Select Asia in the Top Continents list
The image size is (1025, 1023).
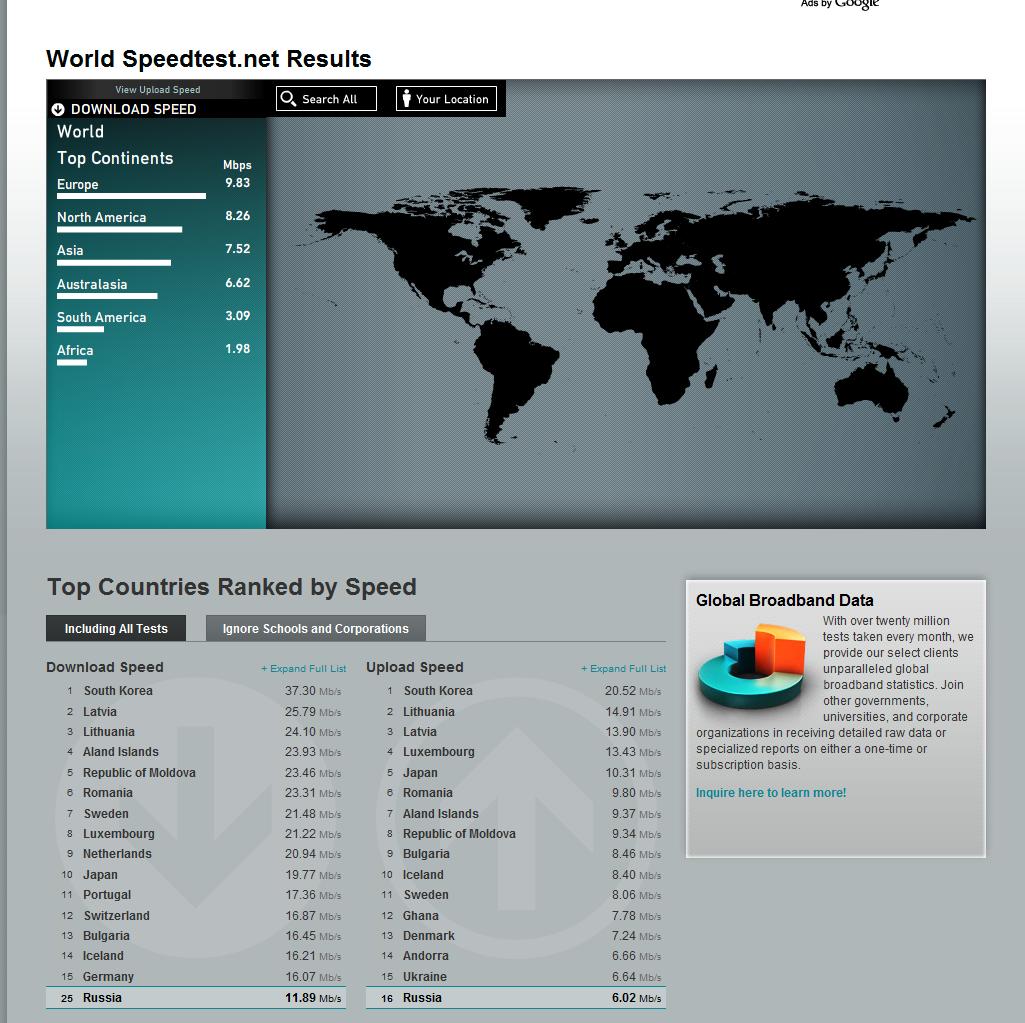point(70,250)
